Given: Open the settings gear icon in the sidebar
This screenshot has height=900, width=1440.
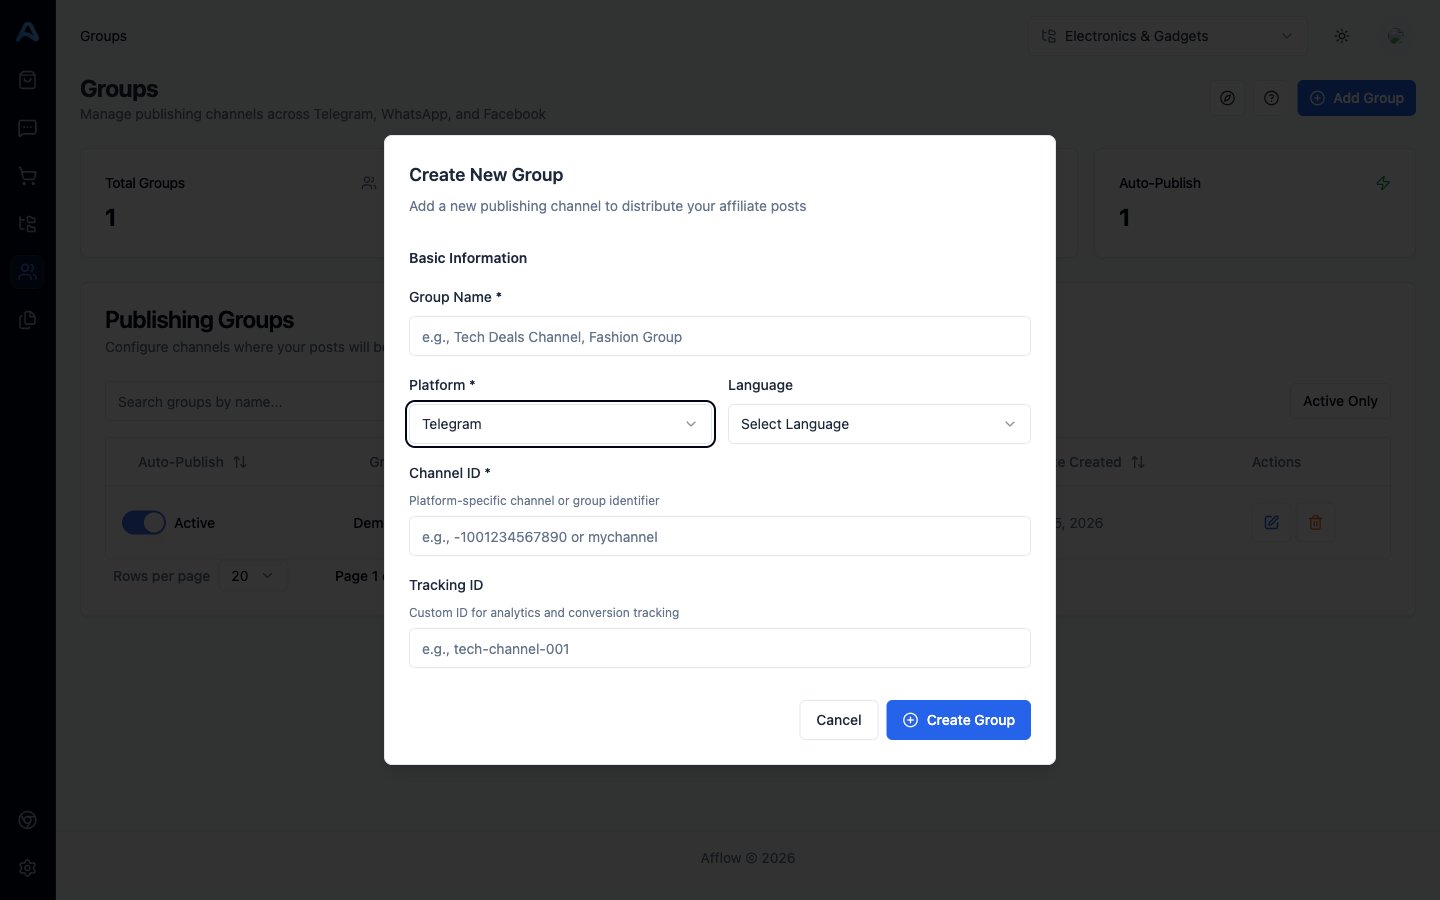Looking at the screenshot, I should (28, 868).
